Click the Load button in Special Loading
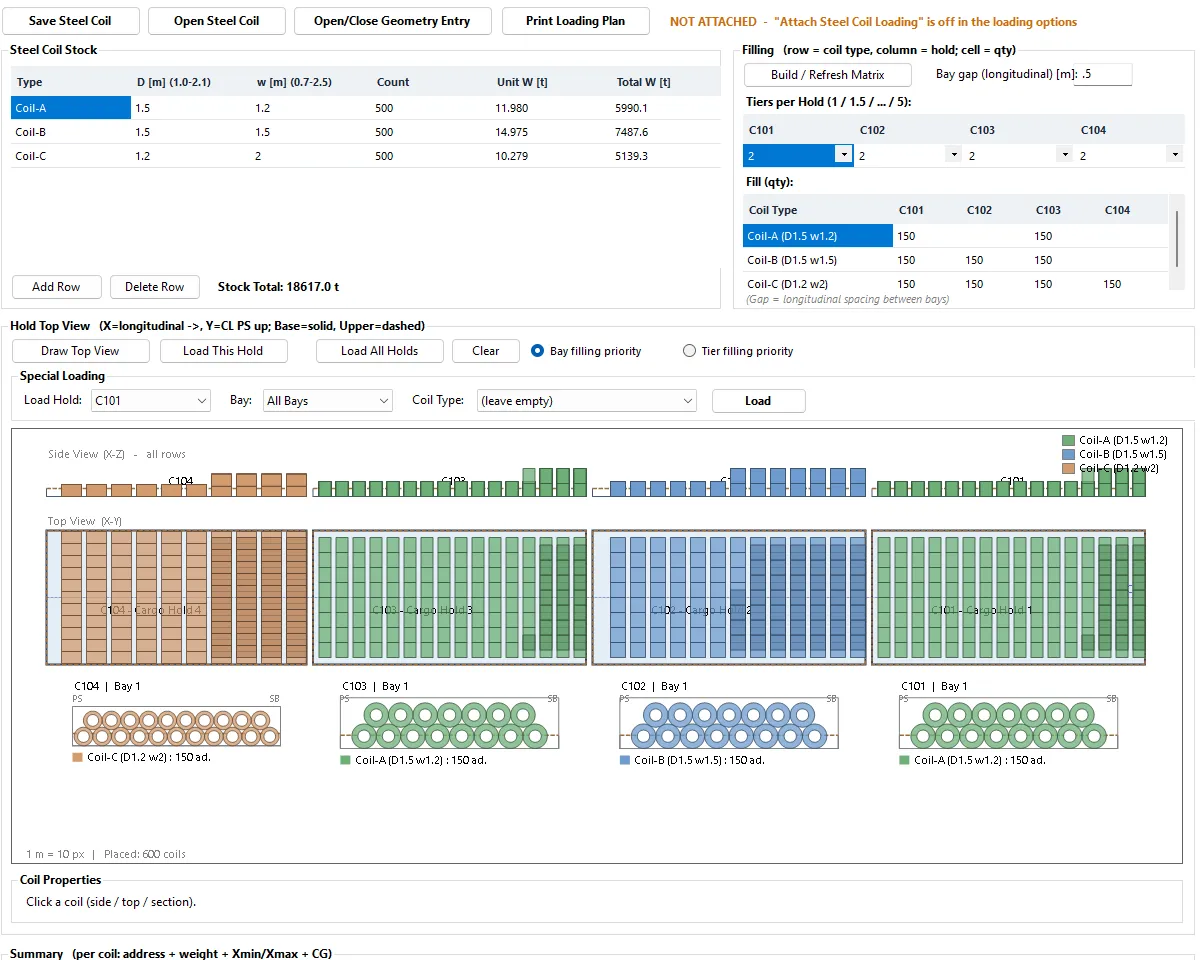 758,401
